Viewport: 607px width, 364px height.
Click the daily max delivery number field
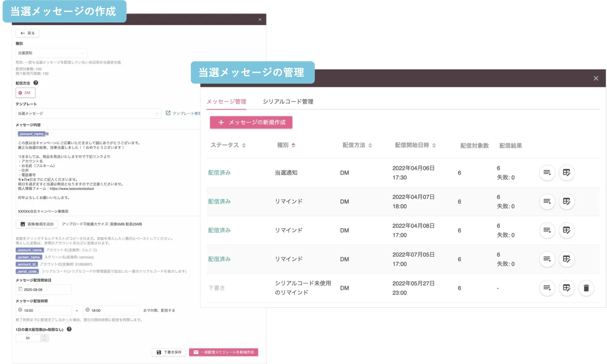click(29, 338)
